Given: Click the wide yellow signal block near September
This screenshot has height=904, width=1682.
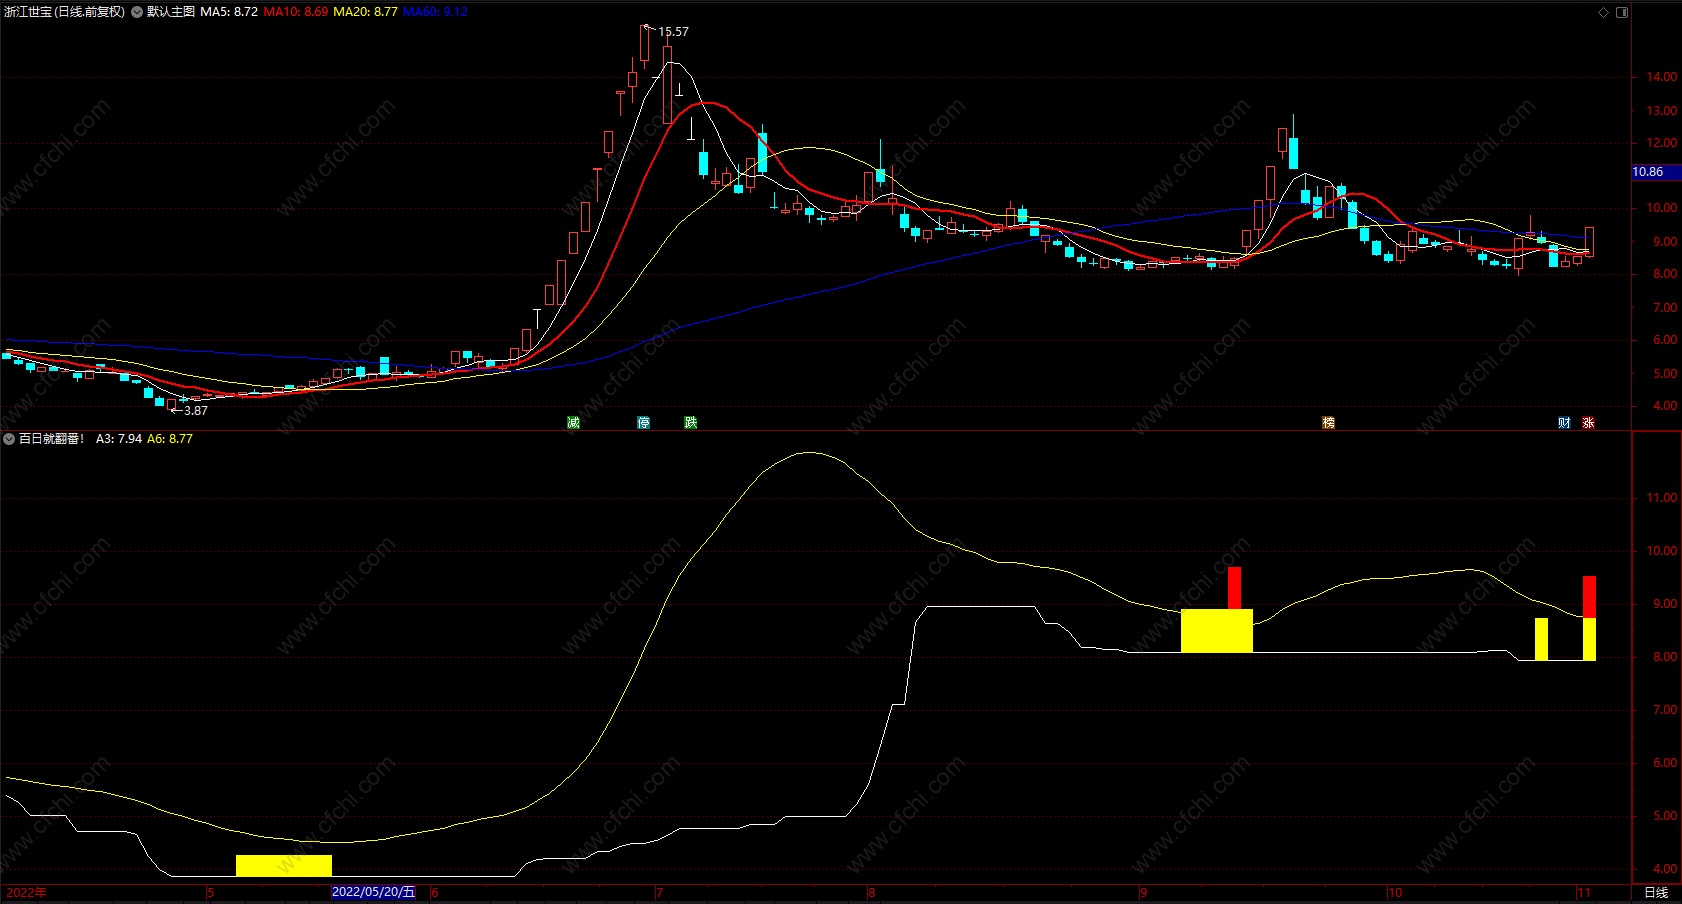Looking at the screenshot, I should point(1217,631).
